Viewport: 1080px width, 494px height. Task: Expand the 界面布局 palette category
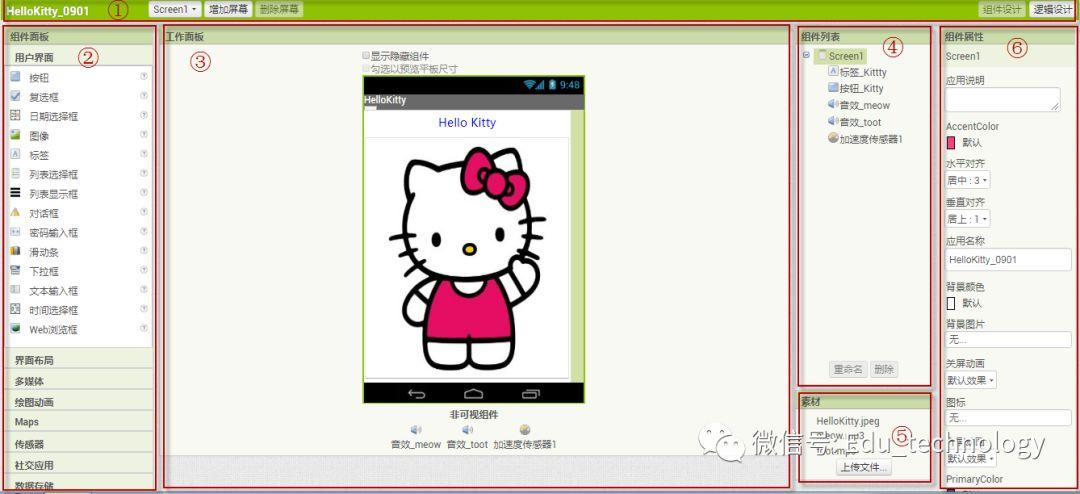click(x=80, y=360)
